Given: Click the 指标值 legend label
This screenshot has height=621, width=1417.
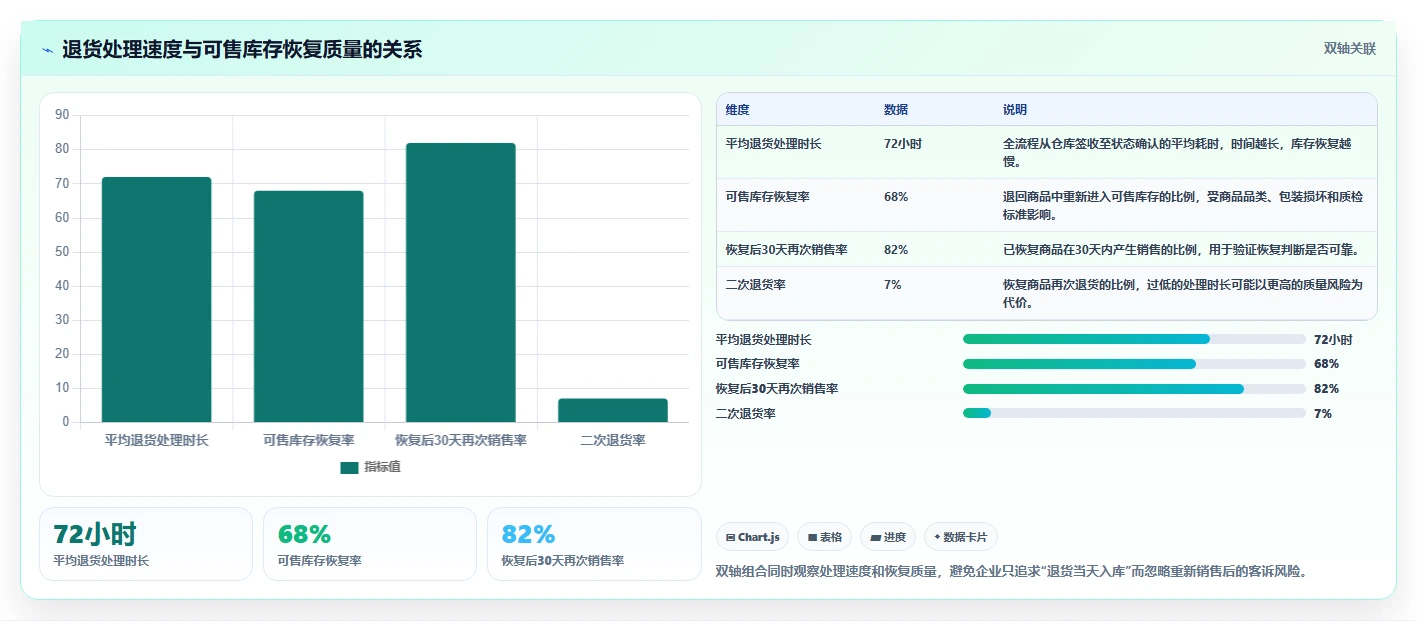Looking at the screenshot, I should [x=382, y=467].
